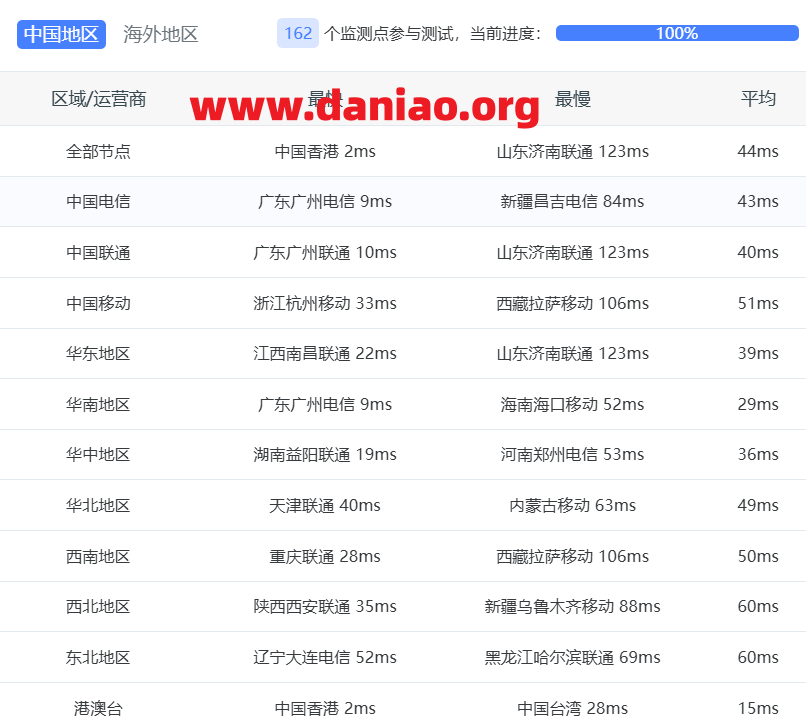Click 江西南昌联通 22ms cell
The height and width of the screenshot is (726, 806).
[325, 354]
